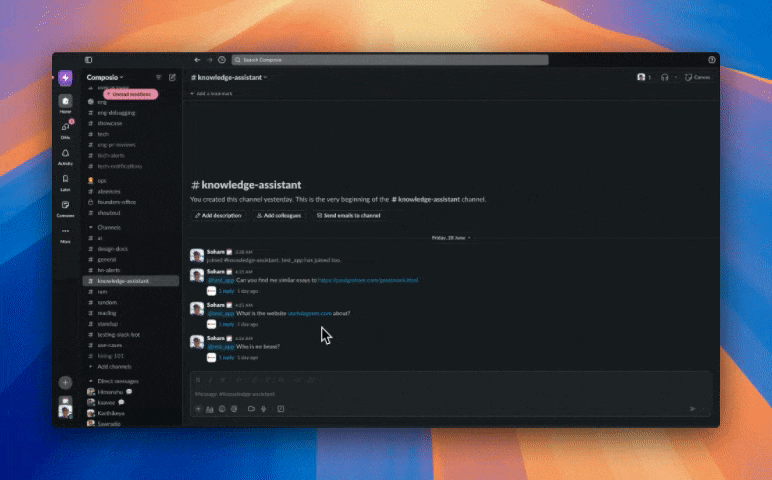772x480 pixels.
Task: Toggle the Aa formatting icon
Action: click(x=210, y=409)
